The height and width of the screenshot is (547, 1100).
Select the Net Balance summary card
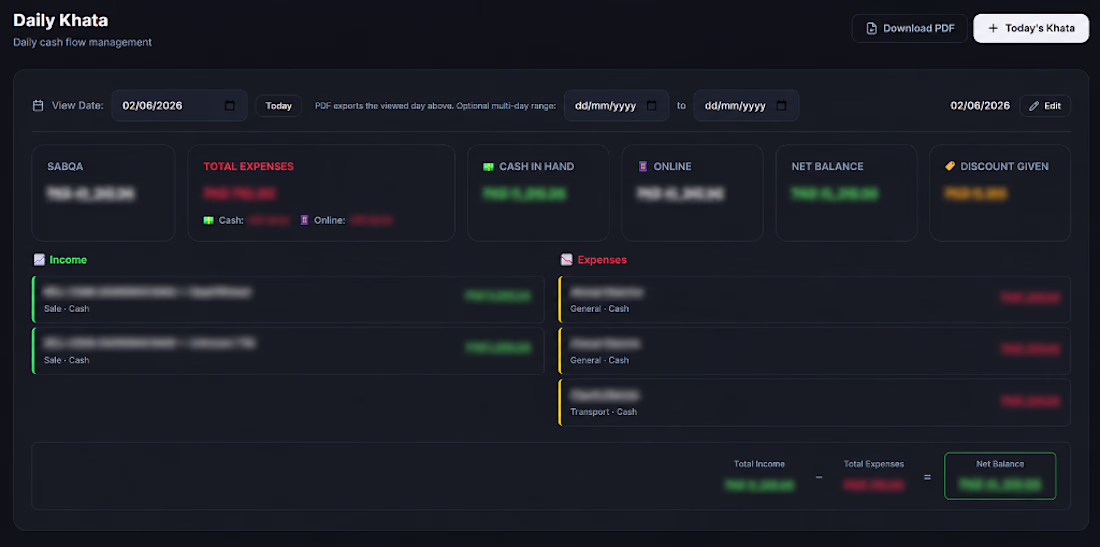click(846, 193)
